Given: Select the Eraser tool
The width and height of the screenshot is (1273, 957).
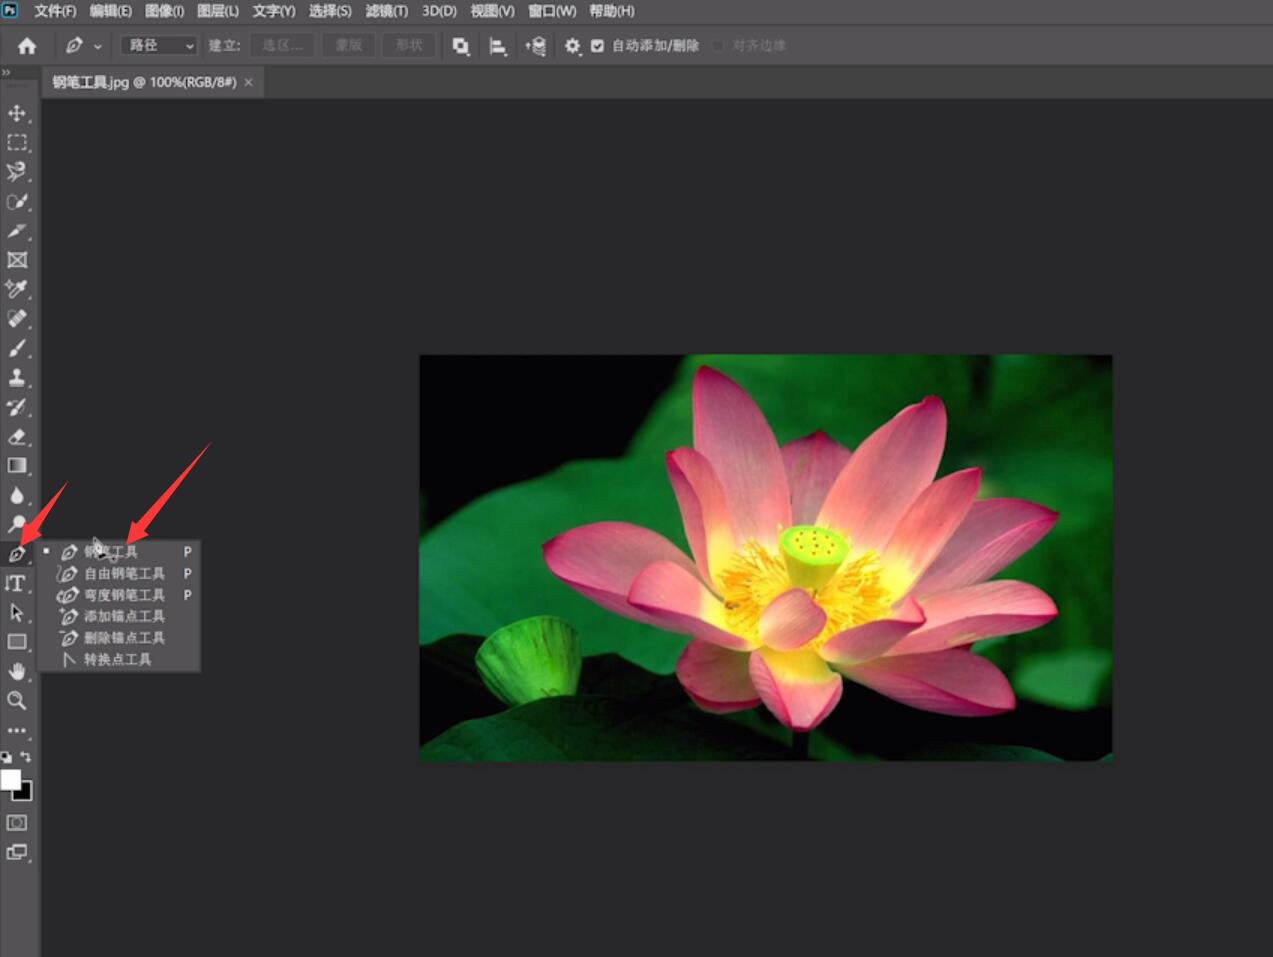Looking at the screenshot, I should pos(17,437).
